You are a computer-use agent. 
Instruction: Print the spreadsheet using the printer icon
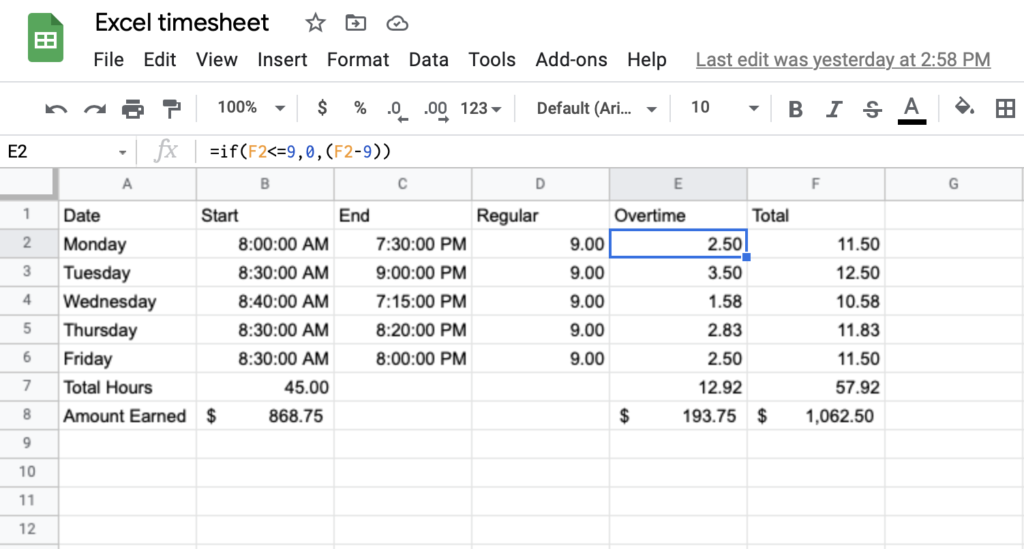132,108
